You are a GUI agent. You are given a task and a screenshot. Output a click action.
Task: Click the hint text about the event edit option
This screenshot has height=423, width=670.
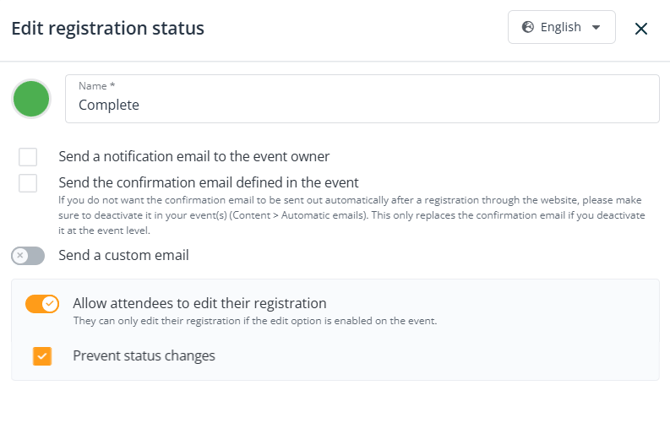click(255, 321)
